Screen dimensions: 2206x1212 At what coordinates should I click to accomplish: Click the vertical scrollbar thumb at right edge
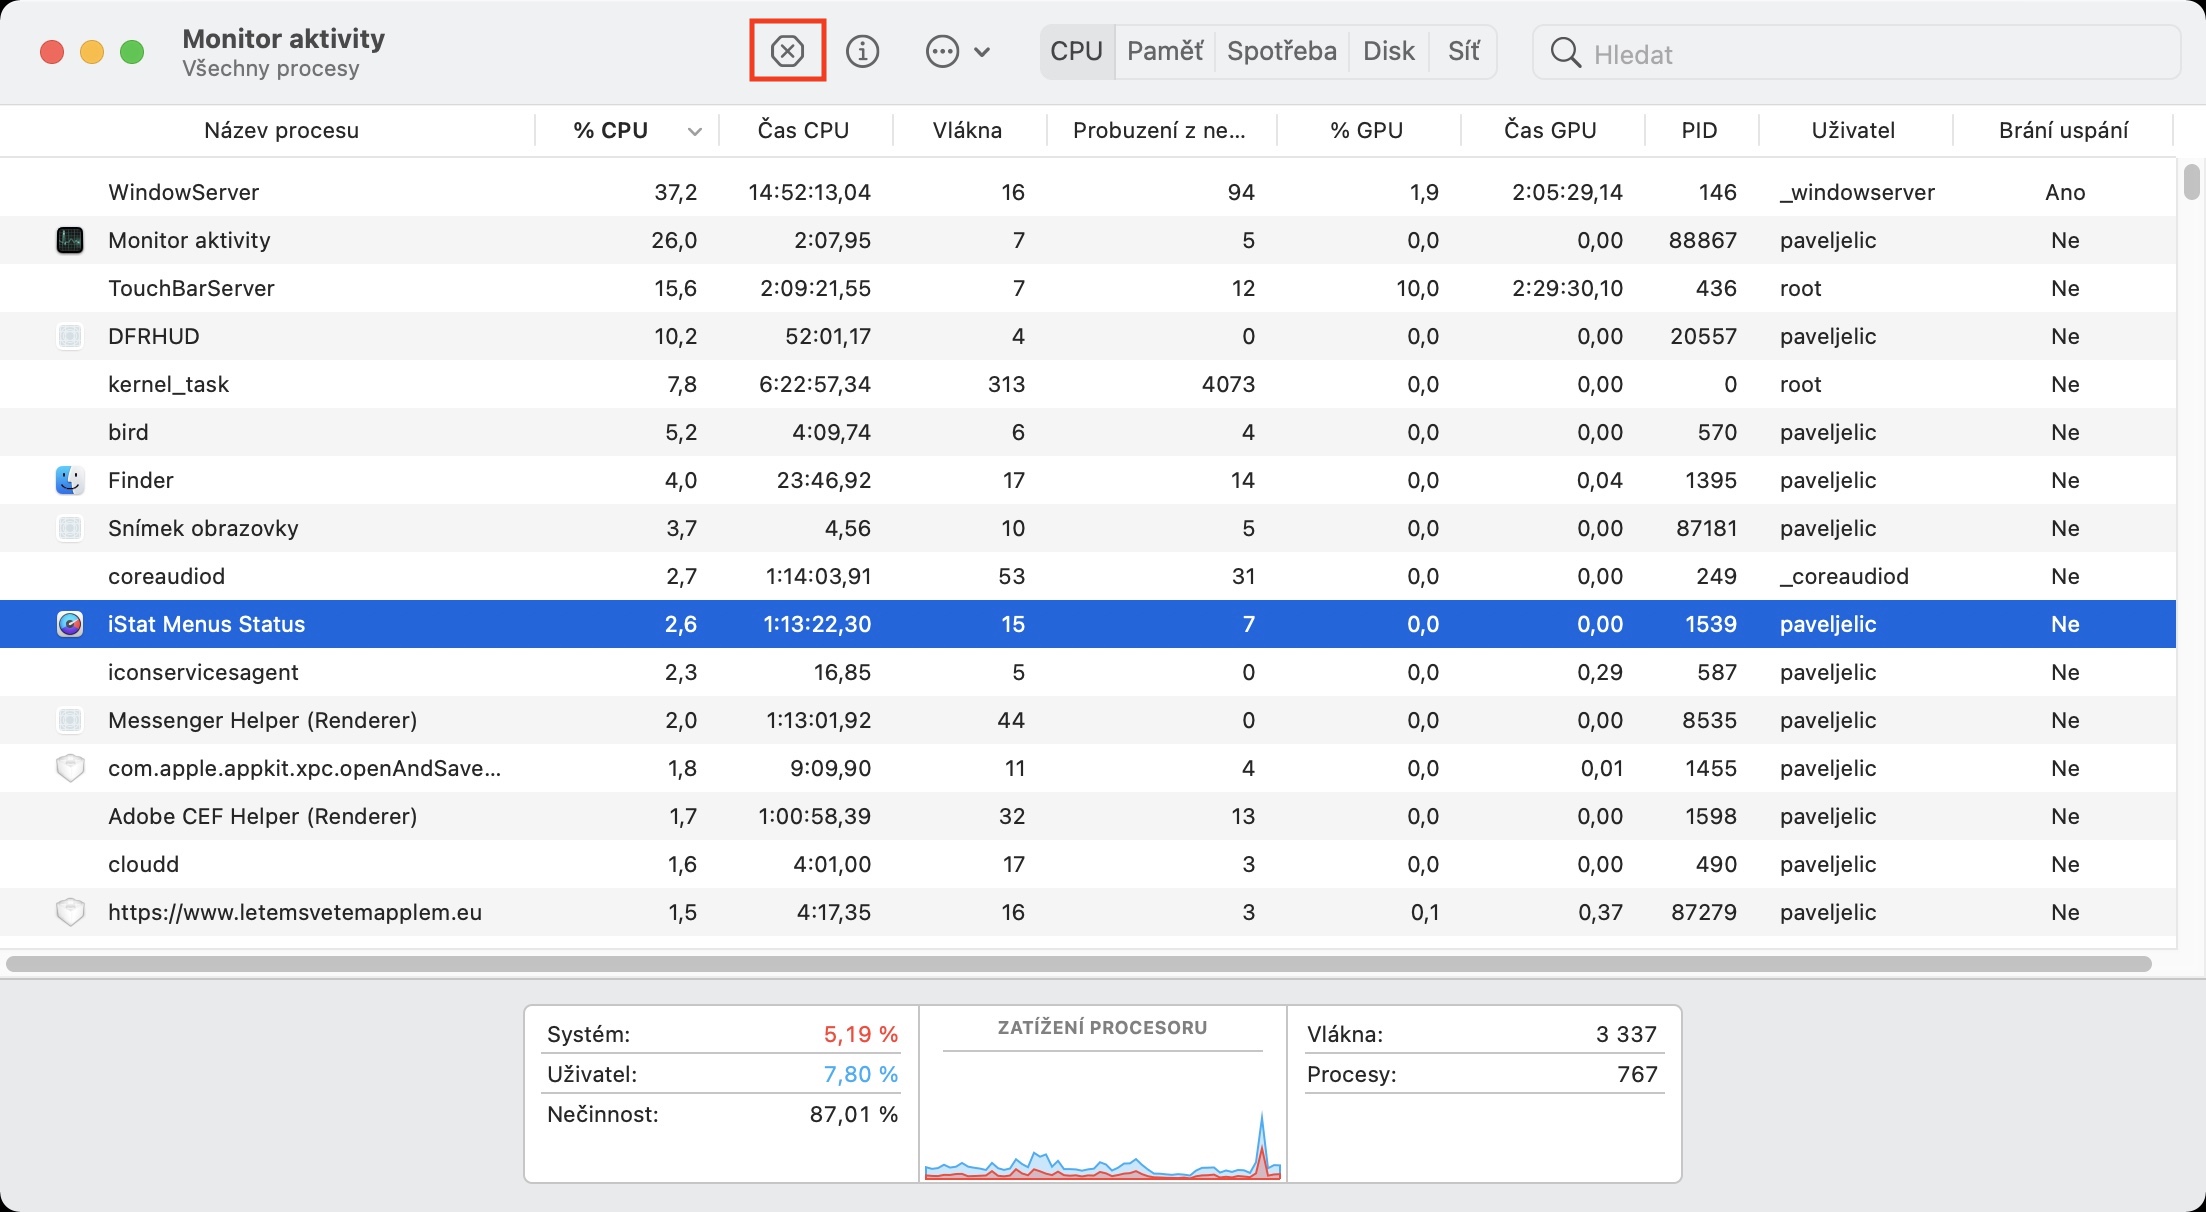tap(2192, 182)
